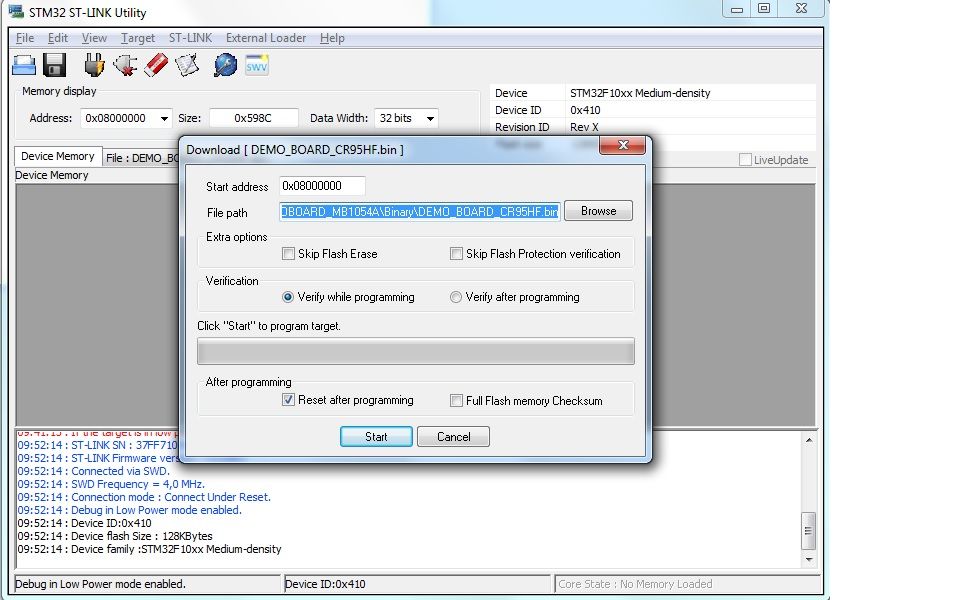Click the 'SWD Frequency = 4,0 MHz.' log line
The height and width of the screenshot is (600, 968).
tap(111, 484)
